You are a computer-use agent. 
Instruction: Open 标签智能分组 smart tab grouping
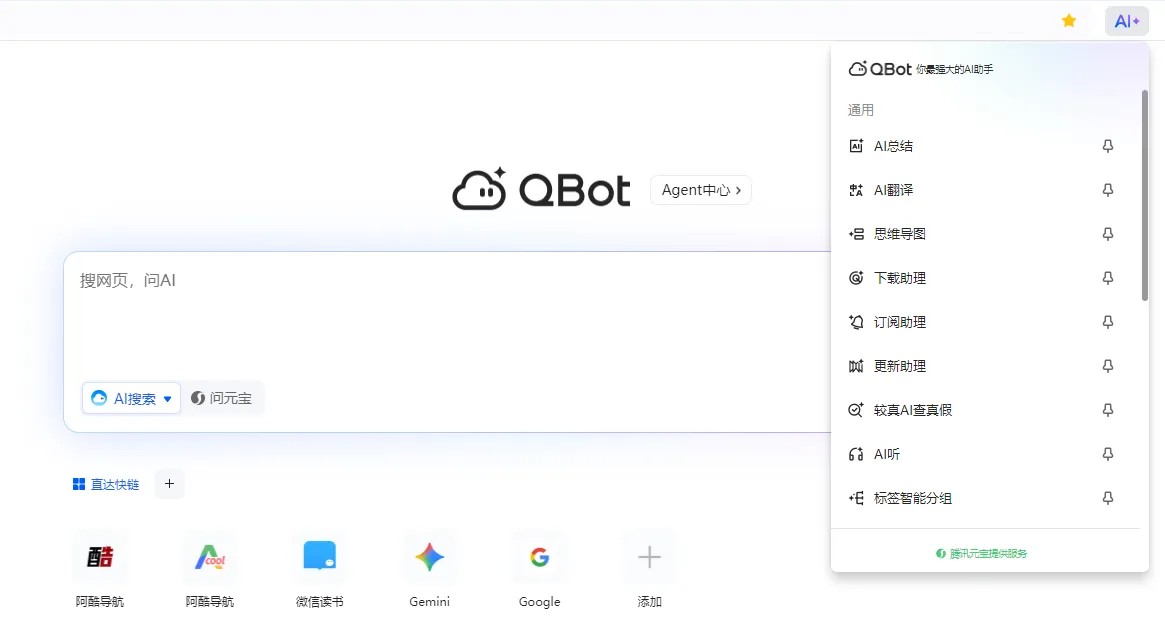pyautogui.click(x=911, y=497)
